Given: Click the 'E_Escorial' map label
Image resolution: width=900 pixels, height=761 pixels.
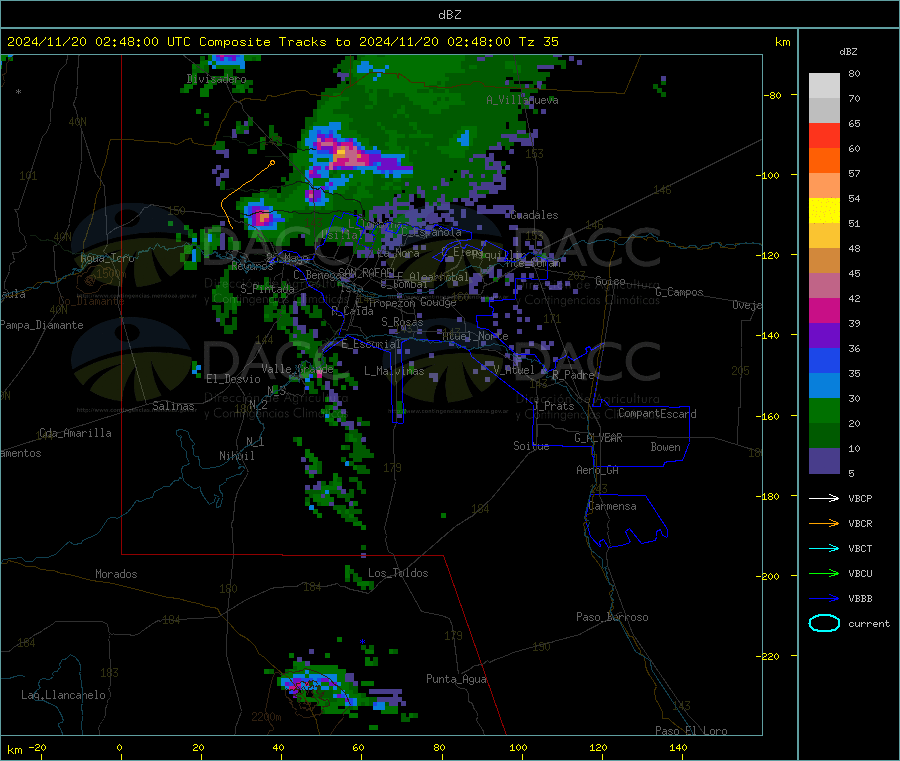Looking at the screenshot, I should (371, 344).
